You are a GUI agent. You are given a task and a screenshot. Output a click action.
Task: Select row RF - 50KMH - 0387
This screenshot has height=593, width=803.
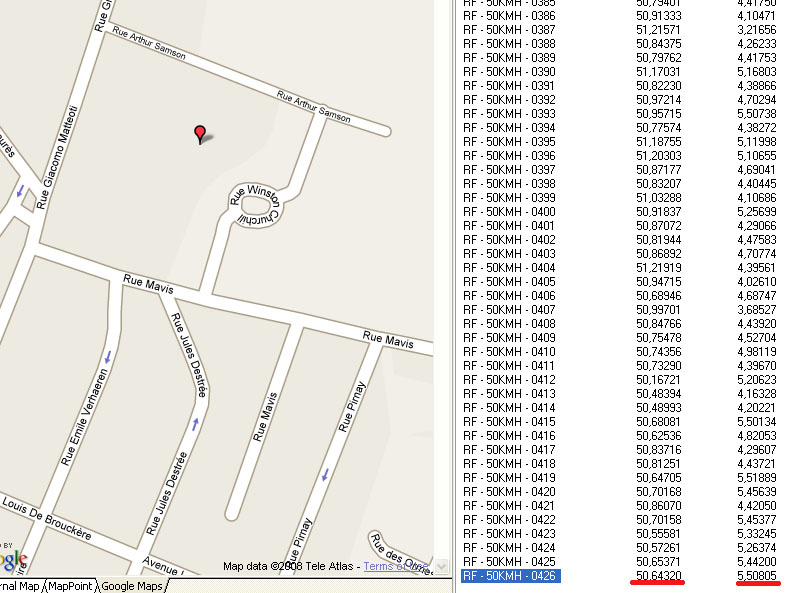[508, 30]
